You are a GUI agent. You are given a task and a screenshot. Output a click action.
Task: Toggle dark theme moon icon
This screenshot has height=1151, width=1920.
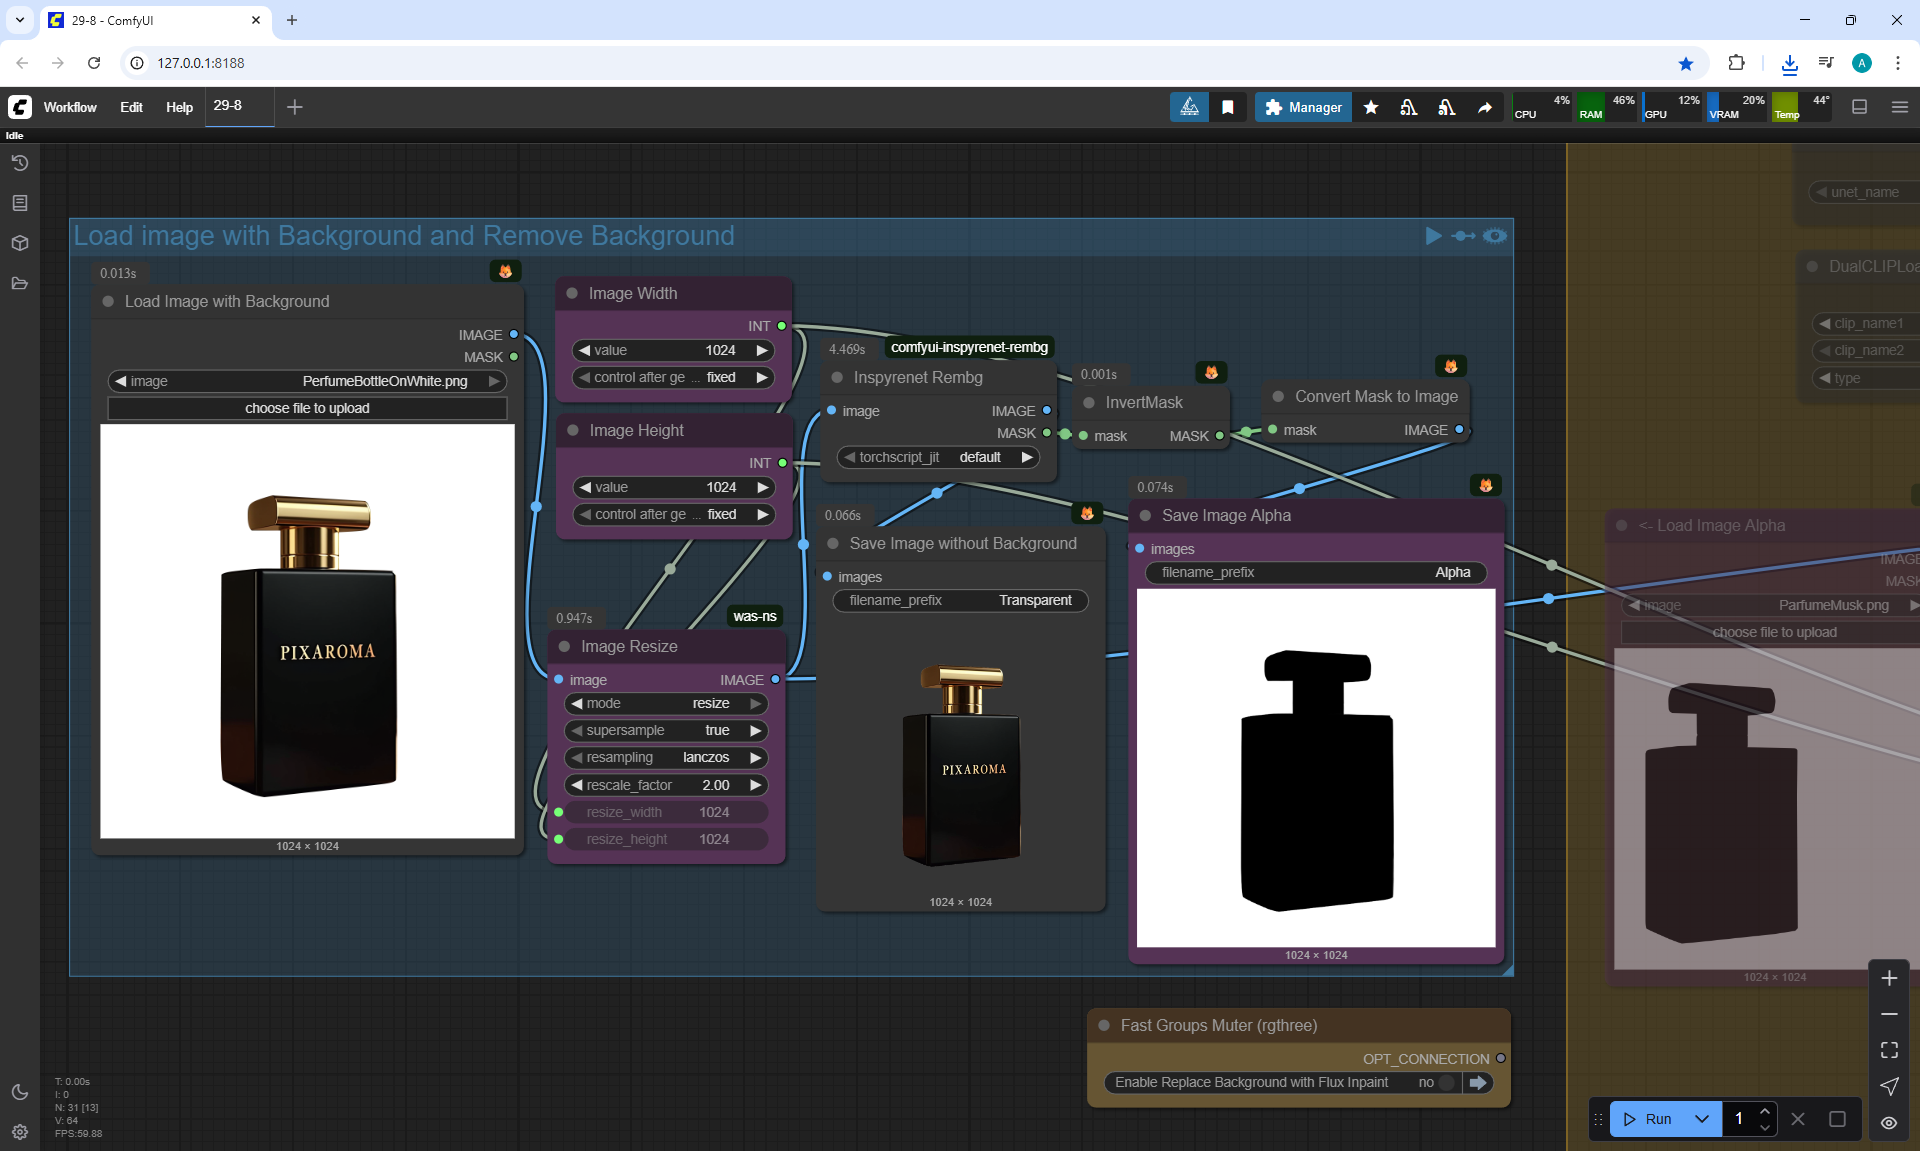pos(20,1092)
